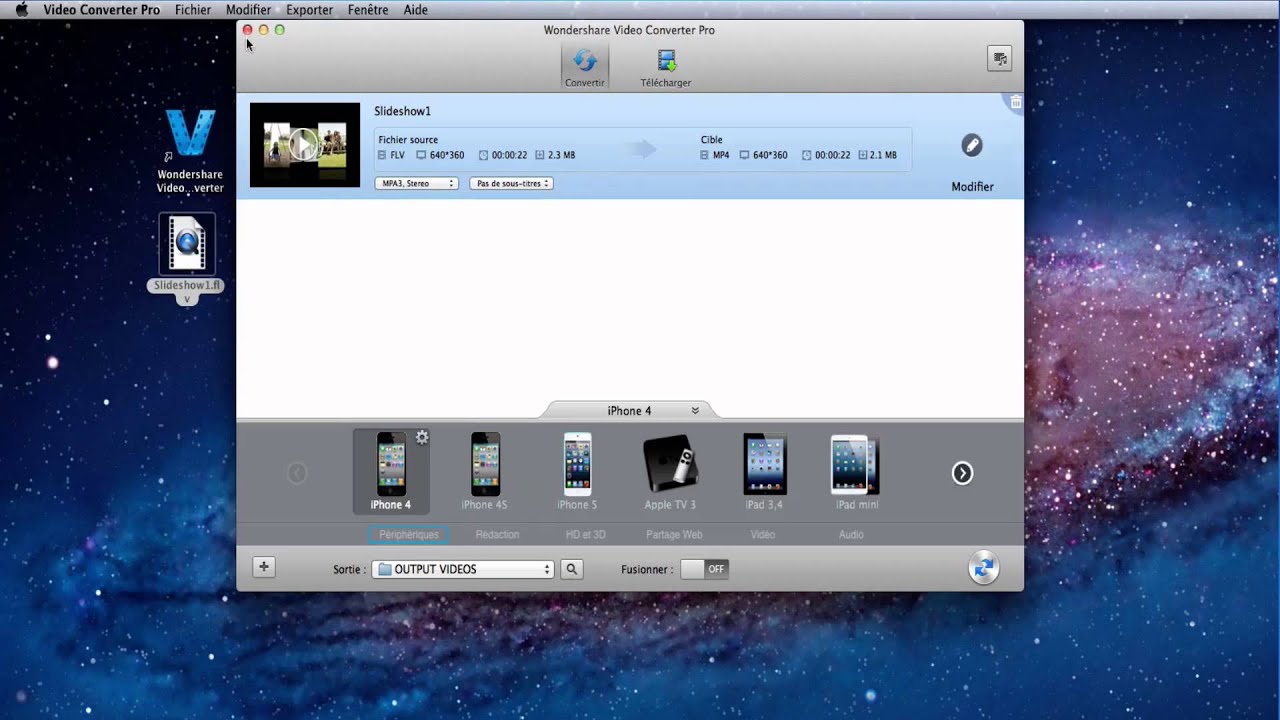Choose the Apple TV 3 preset

(x=670, y=471)
